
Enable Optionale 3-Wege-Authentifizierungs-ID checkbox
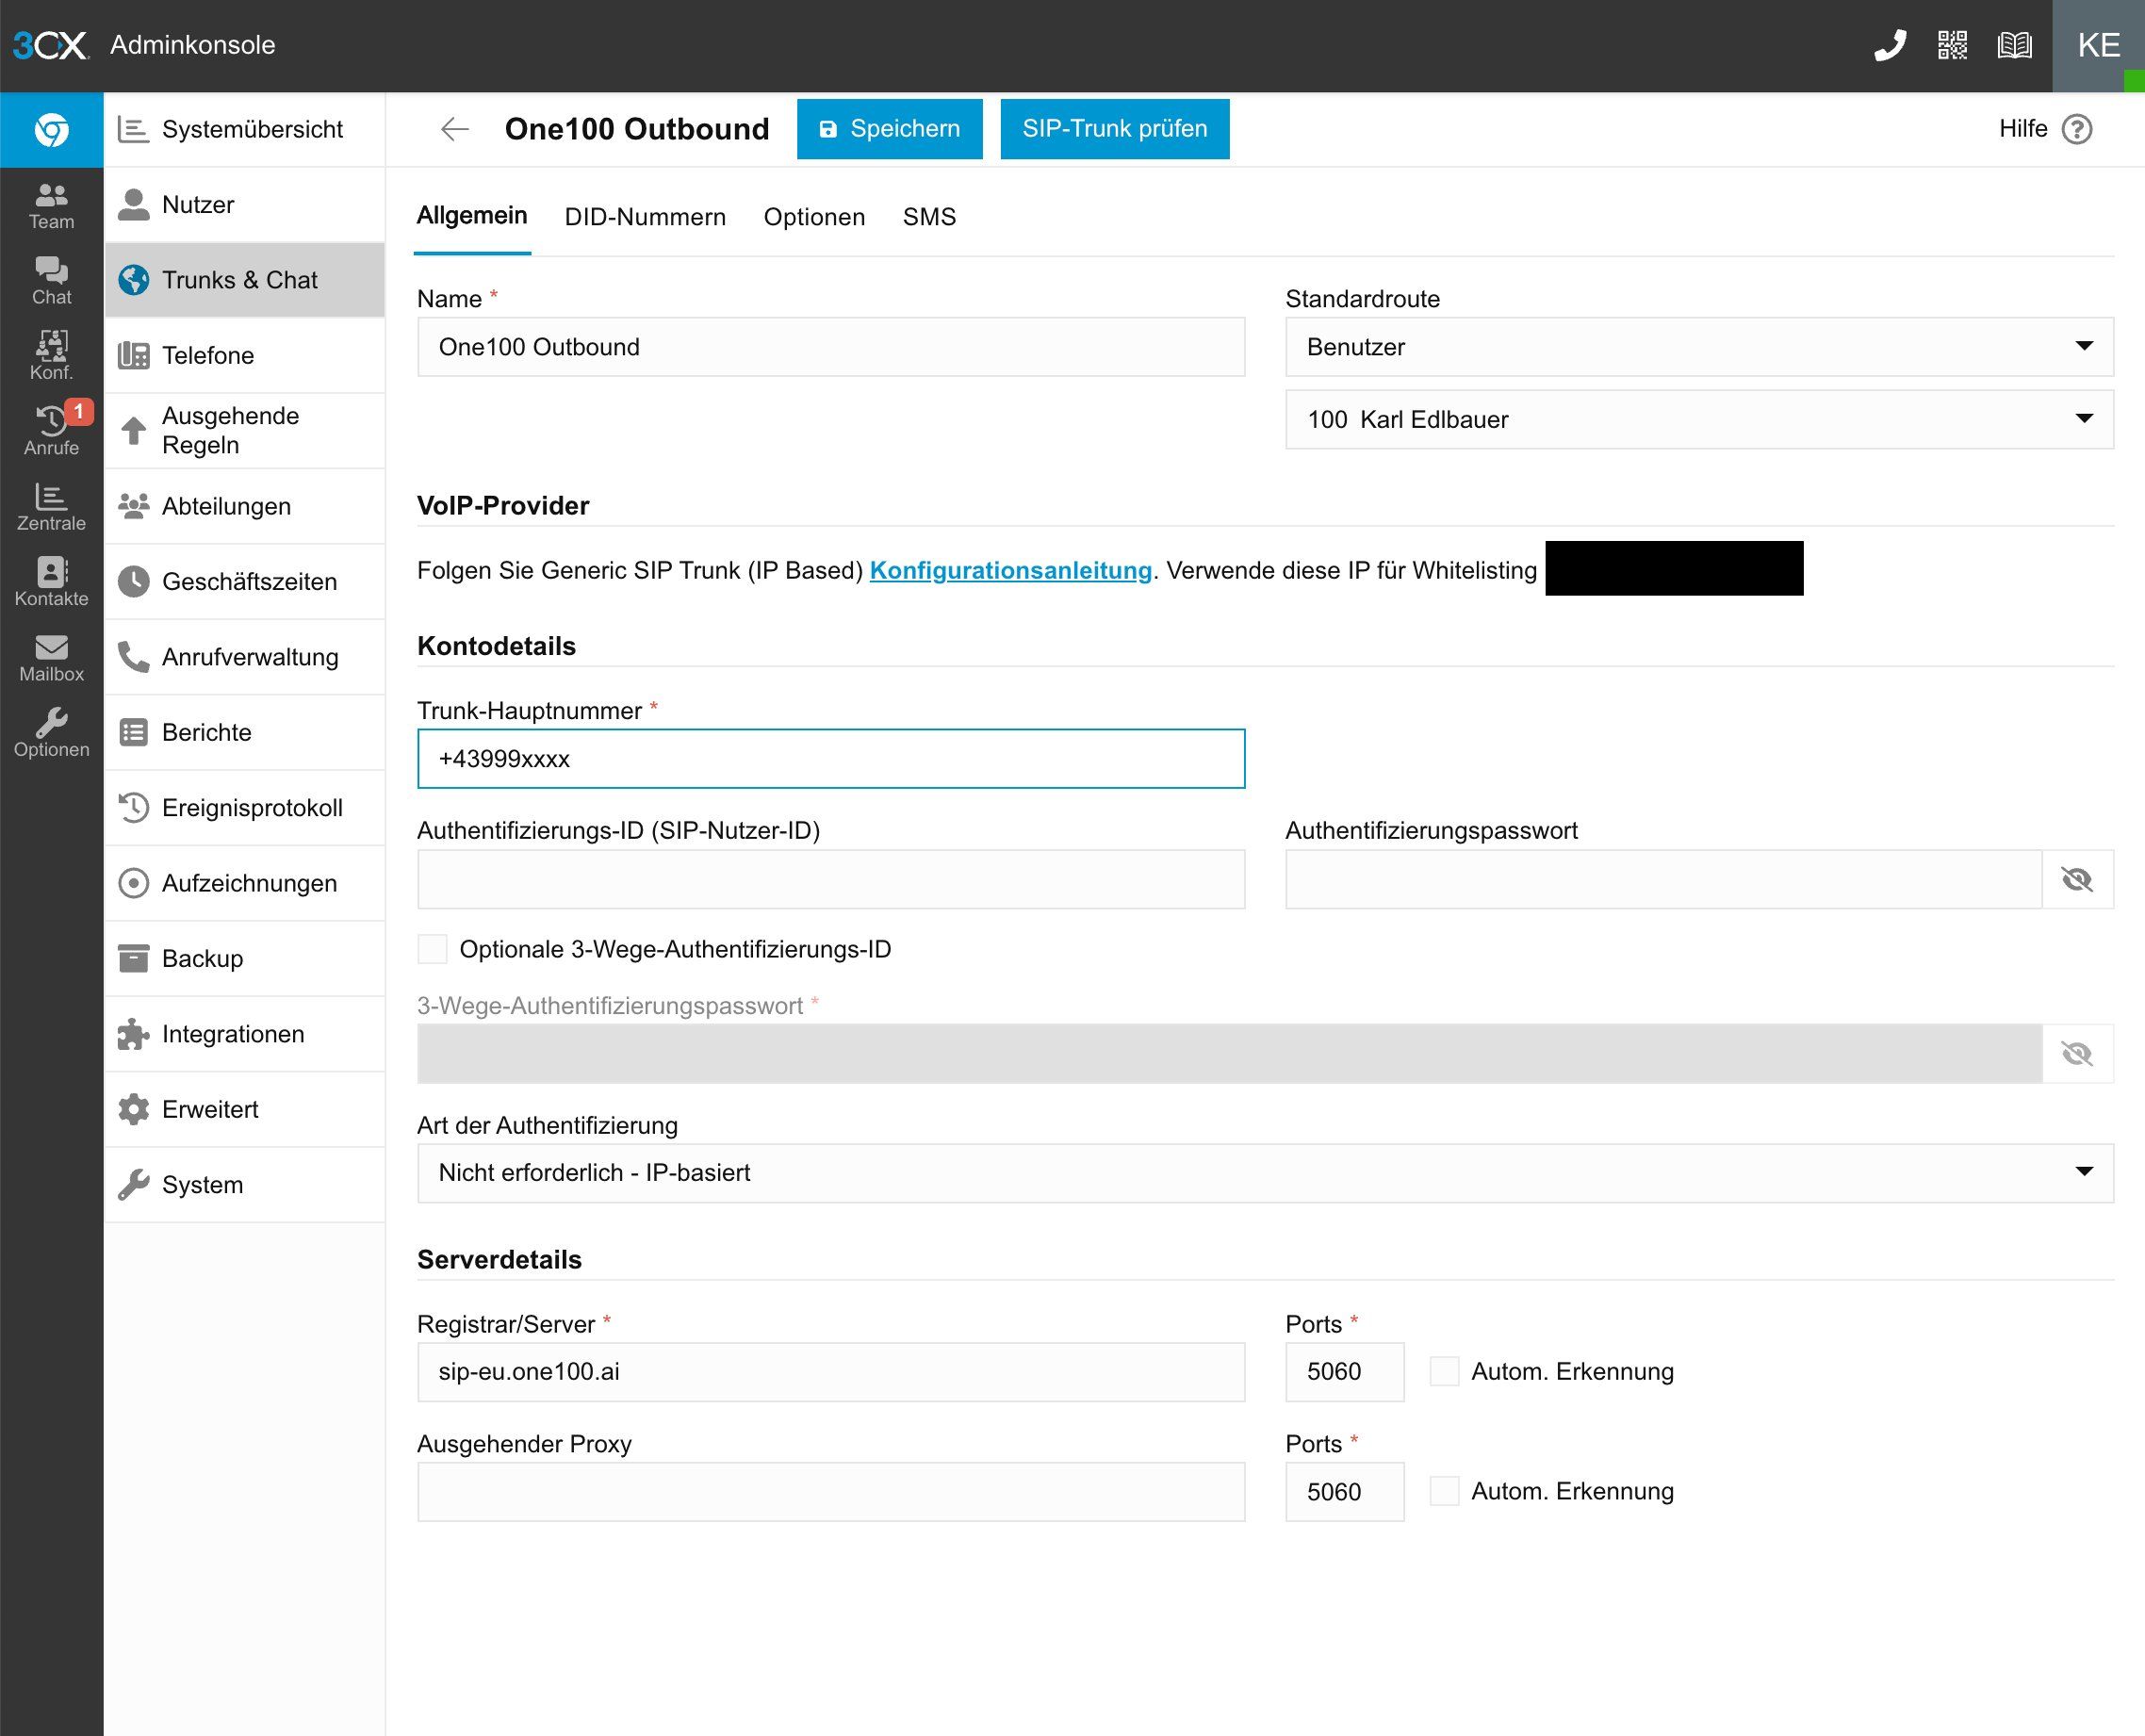click(432, 949)
